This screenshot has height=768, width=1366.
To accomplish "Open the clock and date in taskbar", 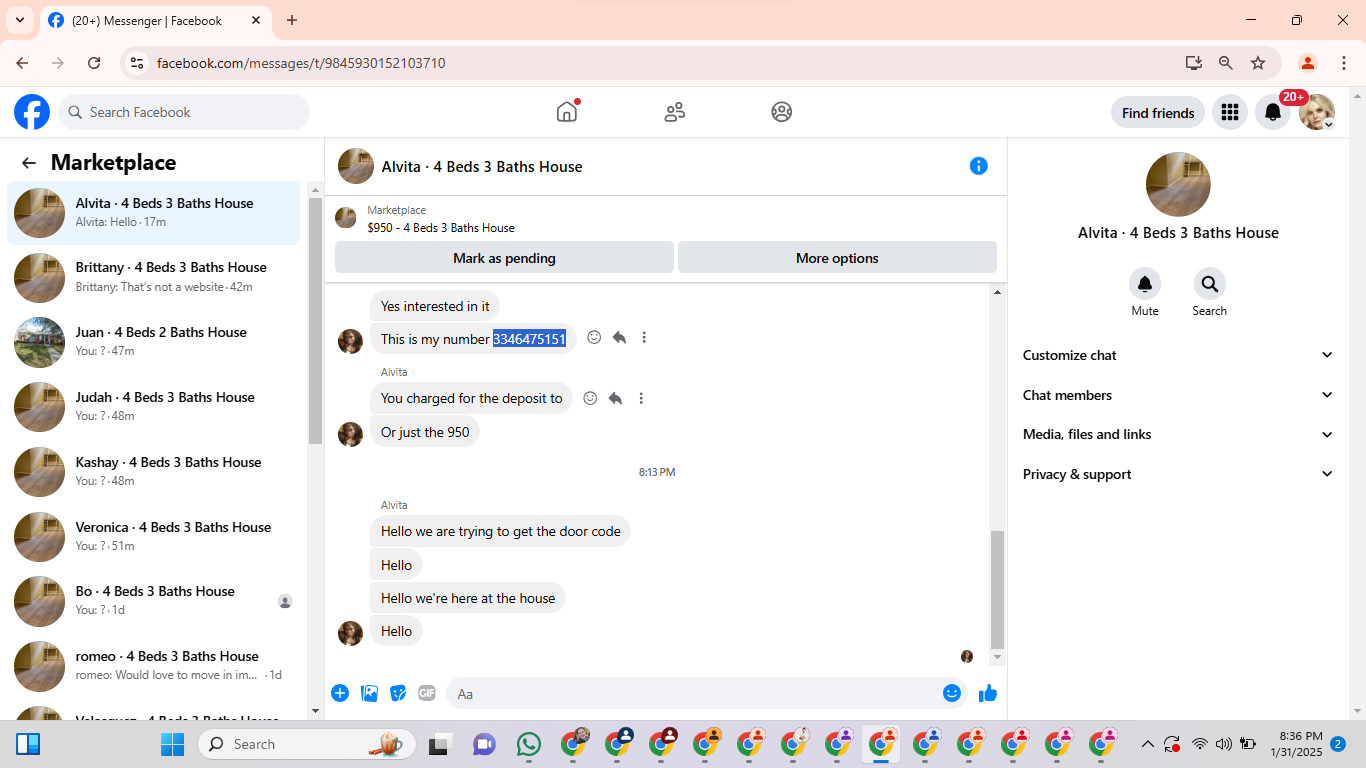I will click(x=1296, y=744).
